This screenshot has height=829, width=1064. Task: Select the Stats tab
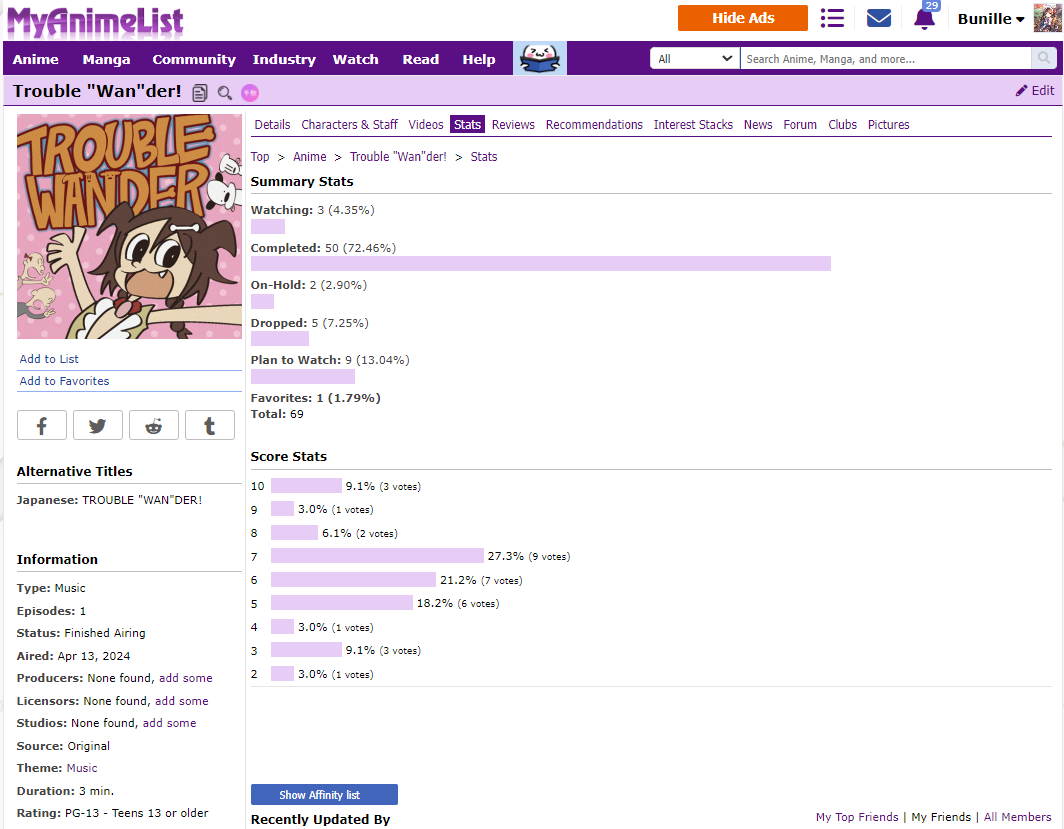(468, 125)
